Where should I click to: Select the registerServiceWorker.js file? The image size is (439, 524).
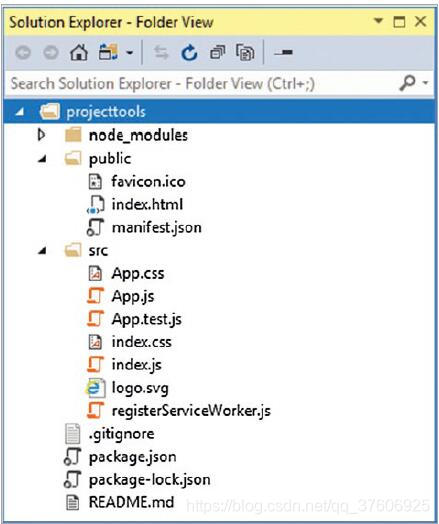(191, 411)
